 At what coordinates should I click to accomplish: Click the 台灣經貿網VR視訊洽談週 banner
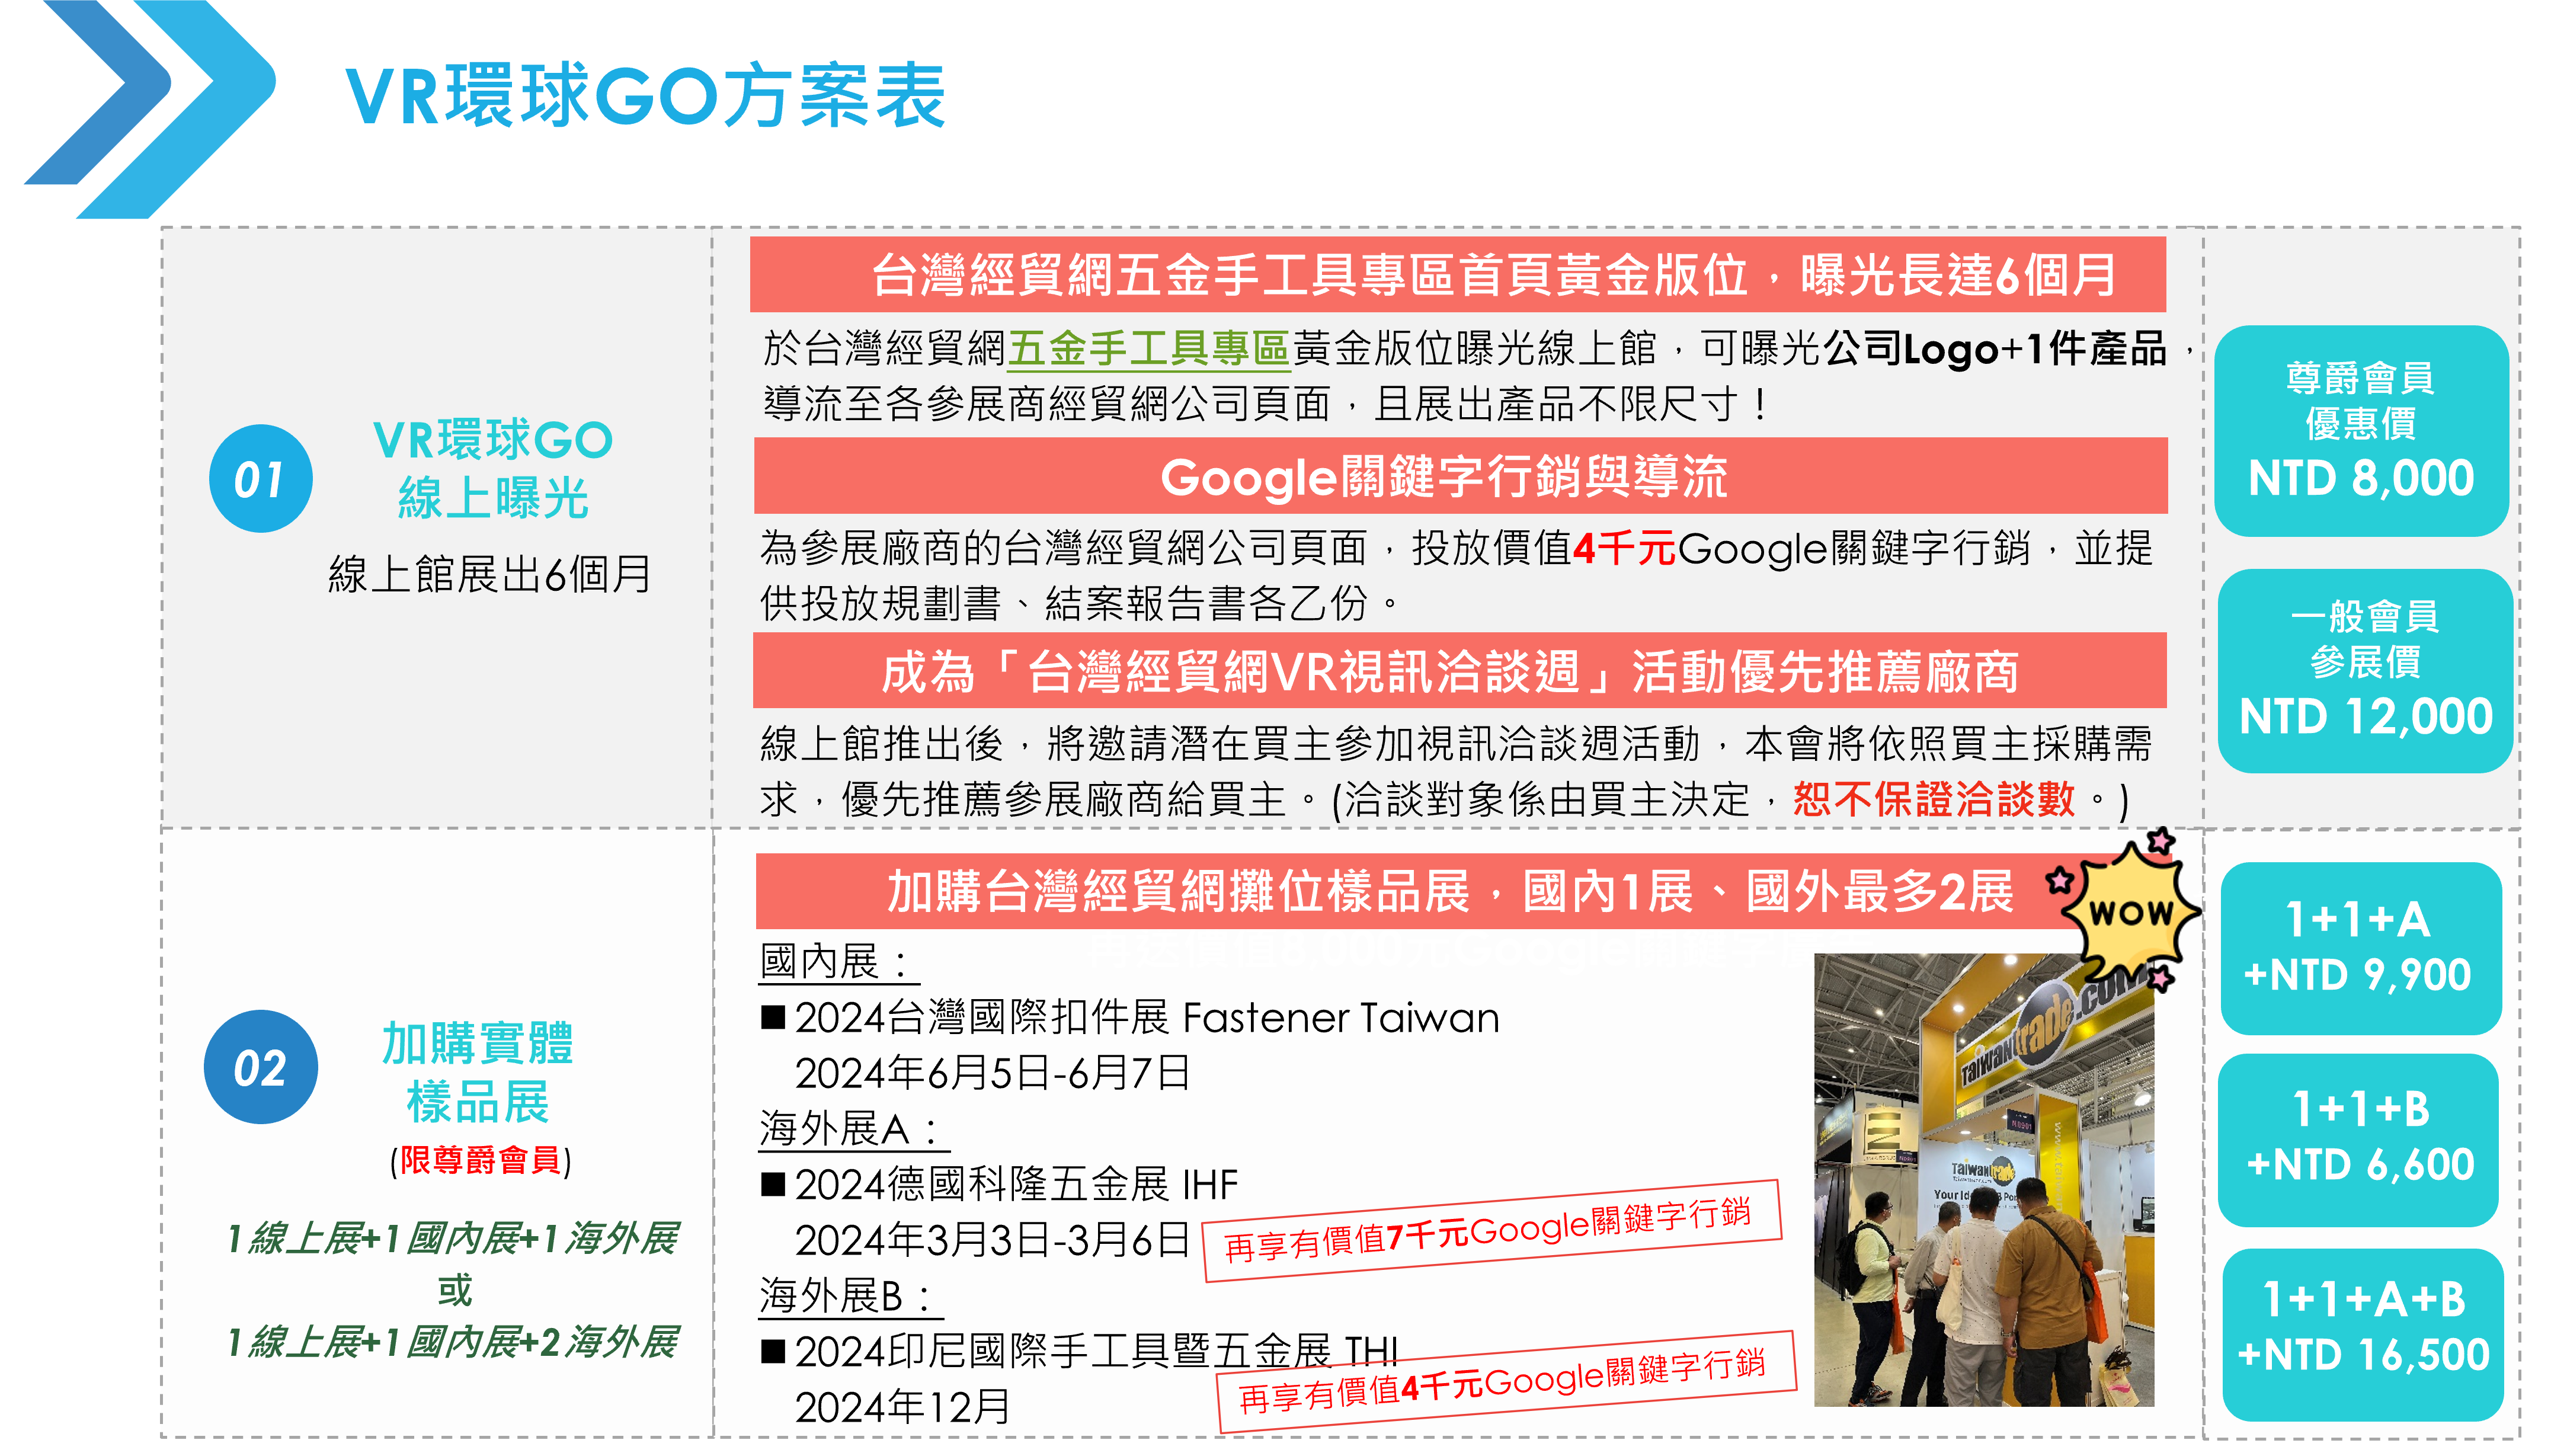(x=1459, y=670)
